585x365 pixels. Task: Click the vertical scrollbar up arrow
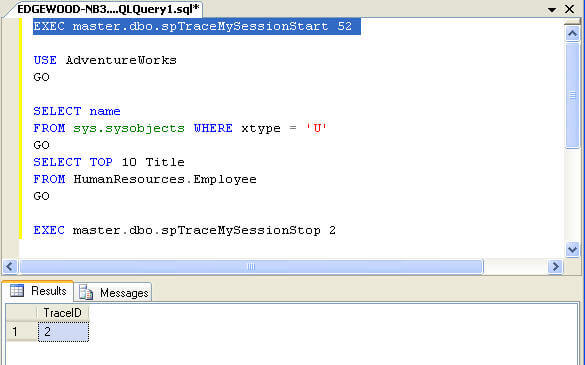[572, 34]
